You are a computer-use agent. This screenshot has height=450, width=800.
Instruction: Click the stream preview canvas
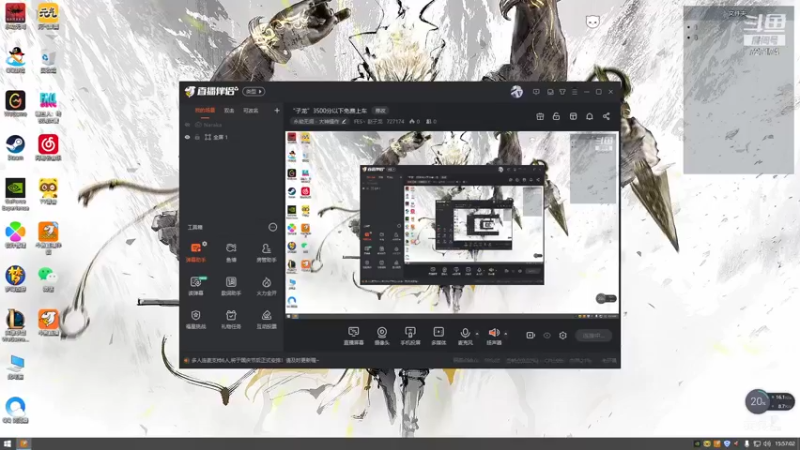coord(452,225)
